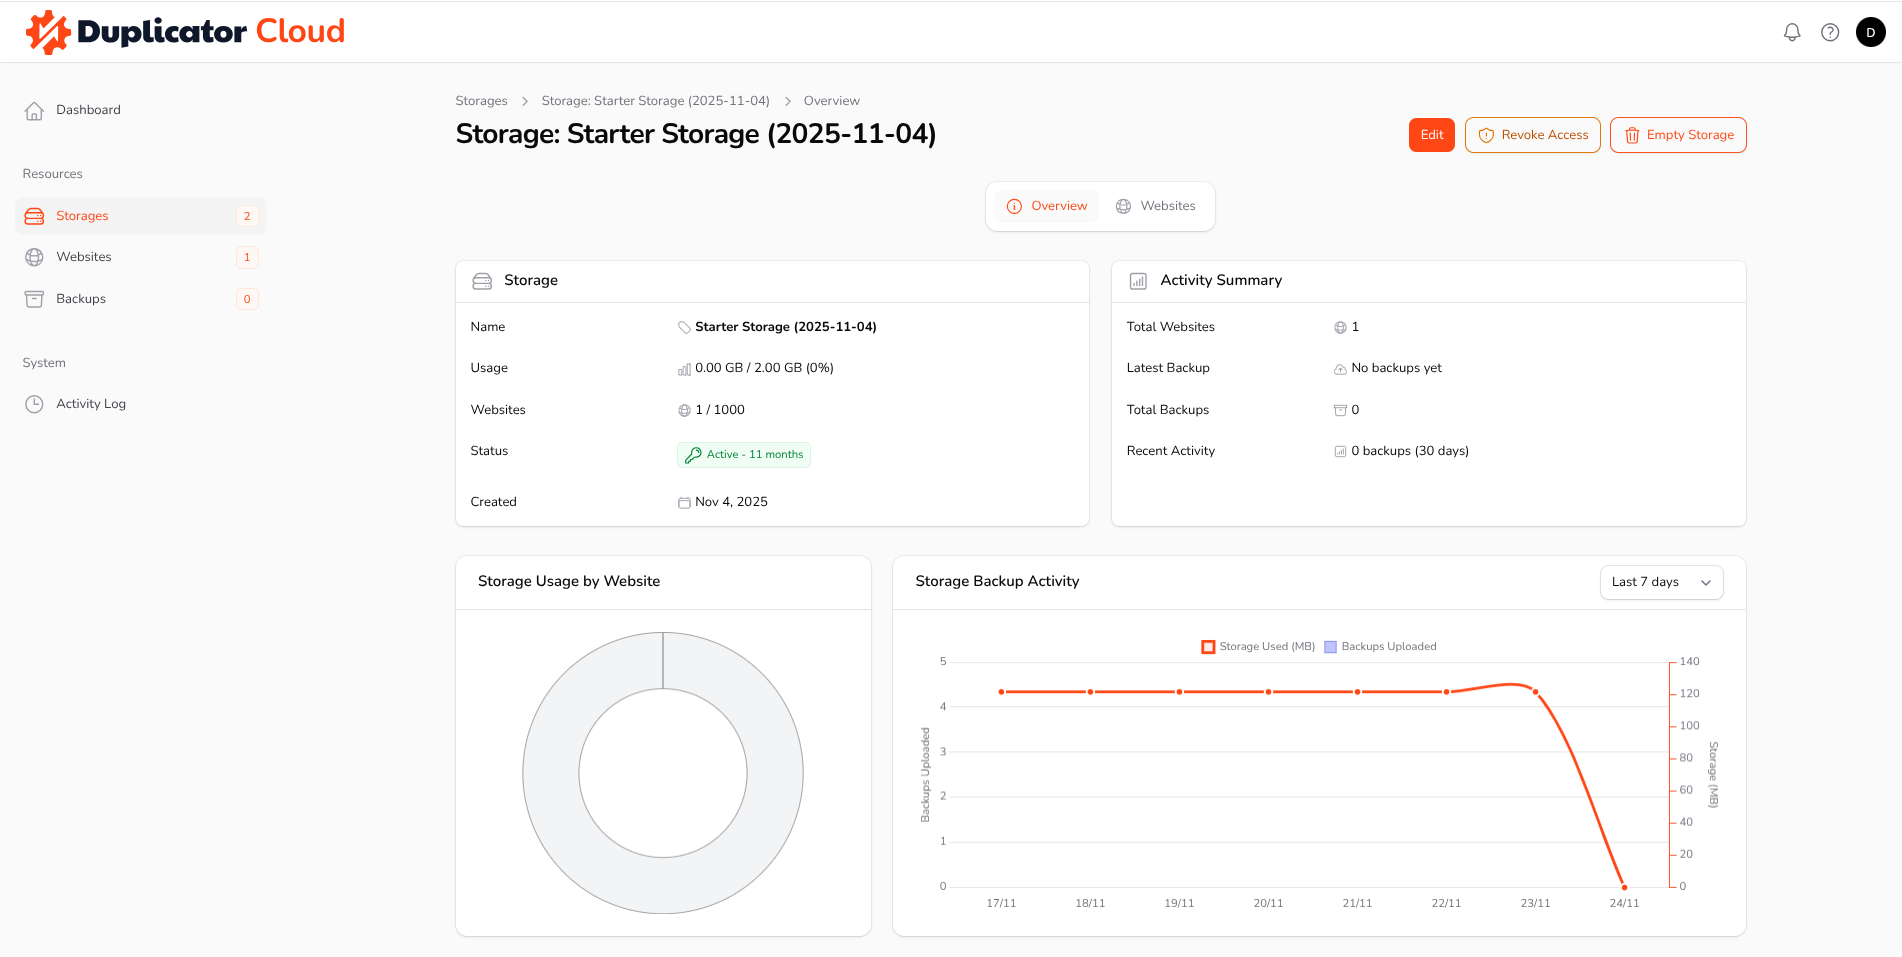
Task: Go to Storages breadcrumb link
Action: click(x=481, y=101)
